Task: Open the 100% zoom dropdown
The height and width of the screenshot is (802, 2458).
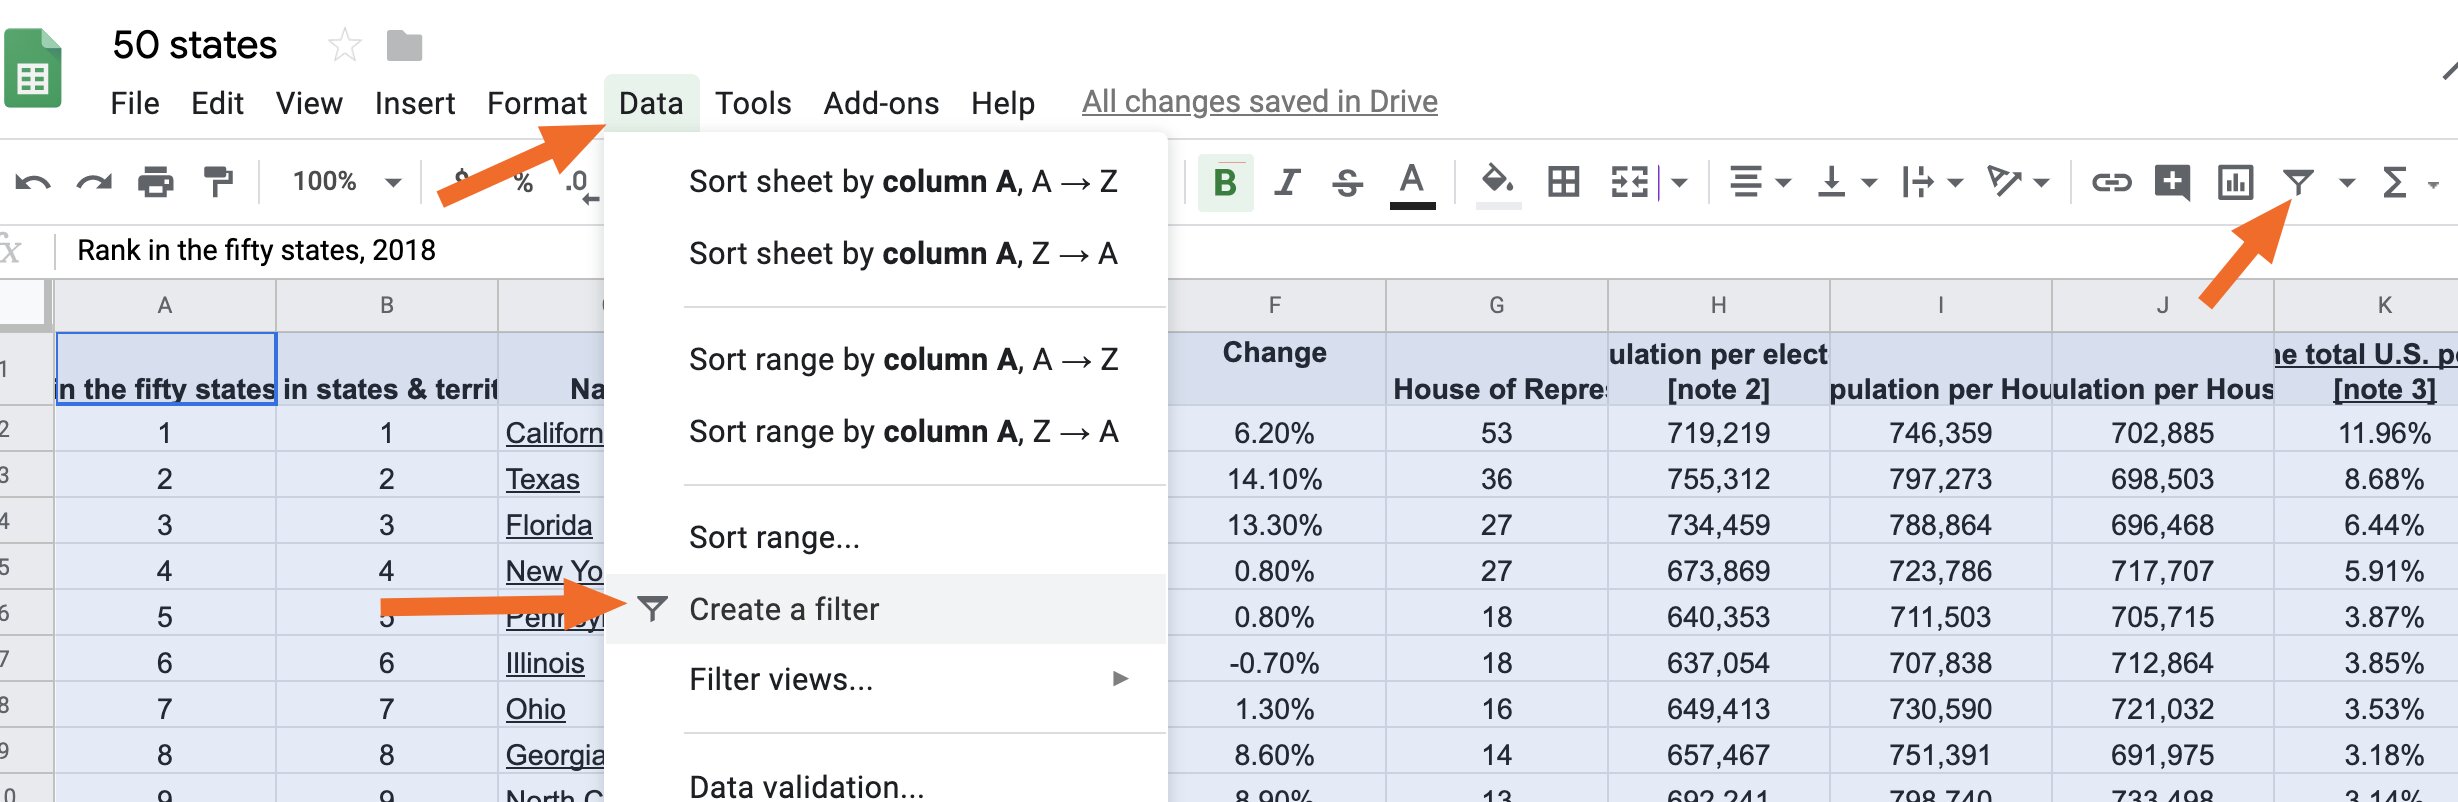Action: coord(345,182)
